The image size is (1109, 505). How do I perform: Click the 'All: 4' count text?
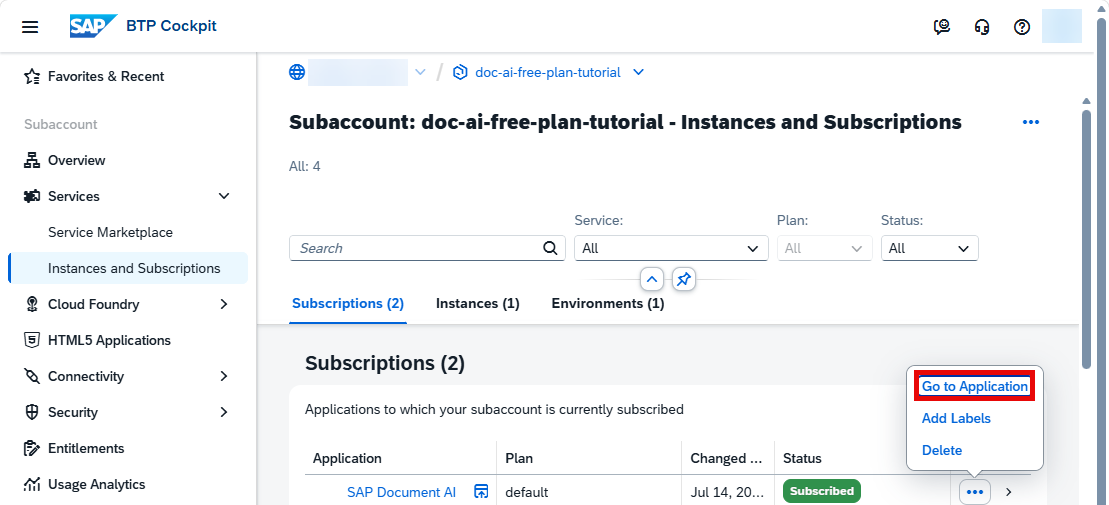305,167
